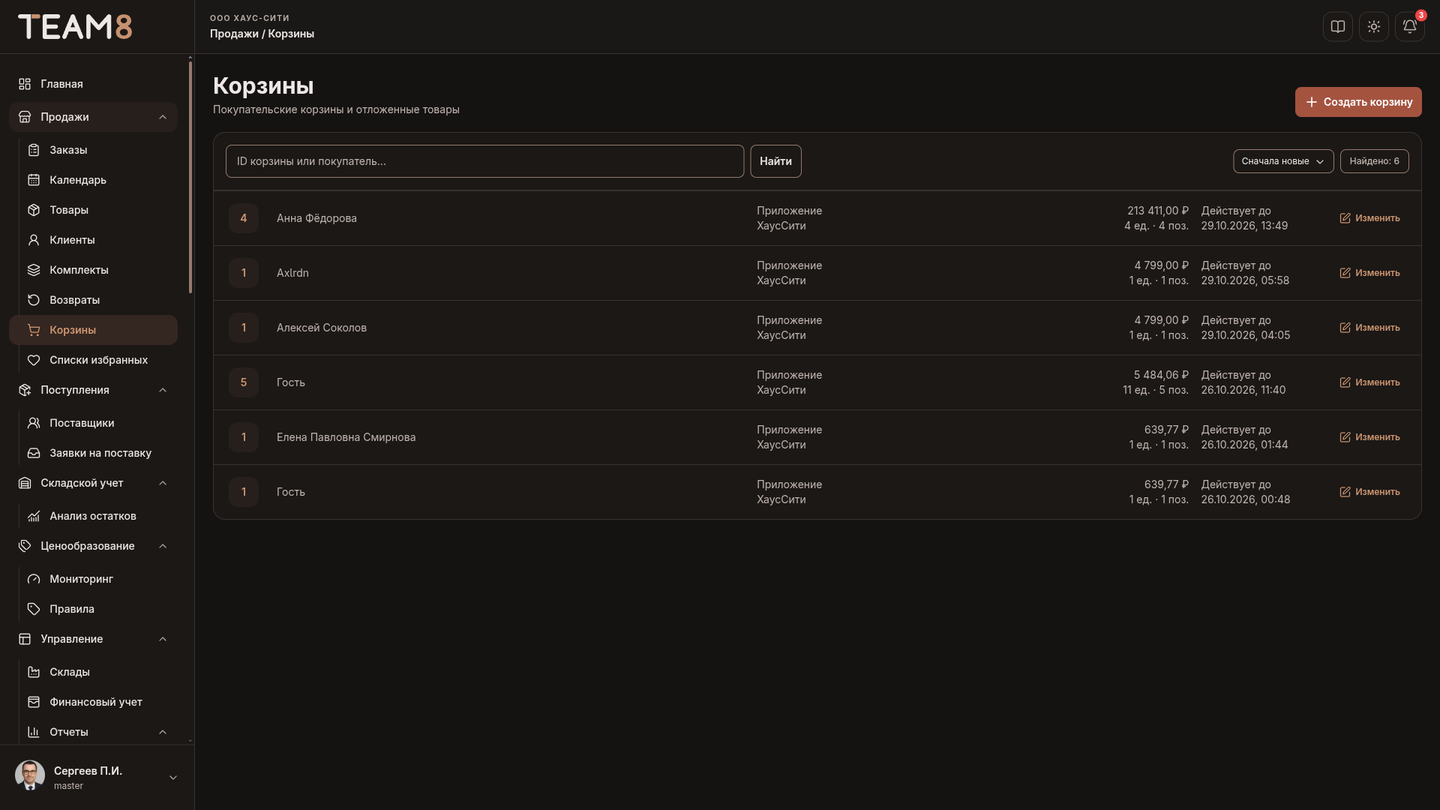Click the calendar icon beside Календарь

pyautogui.click(x=34, y=180)
